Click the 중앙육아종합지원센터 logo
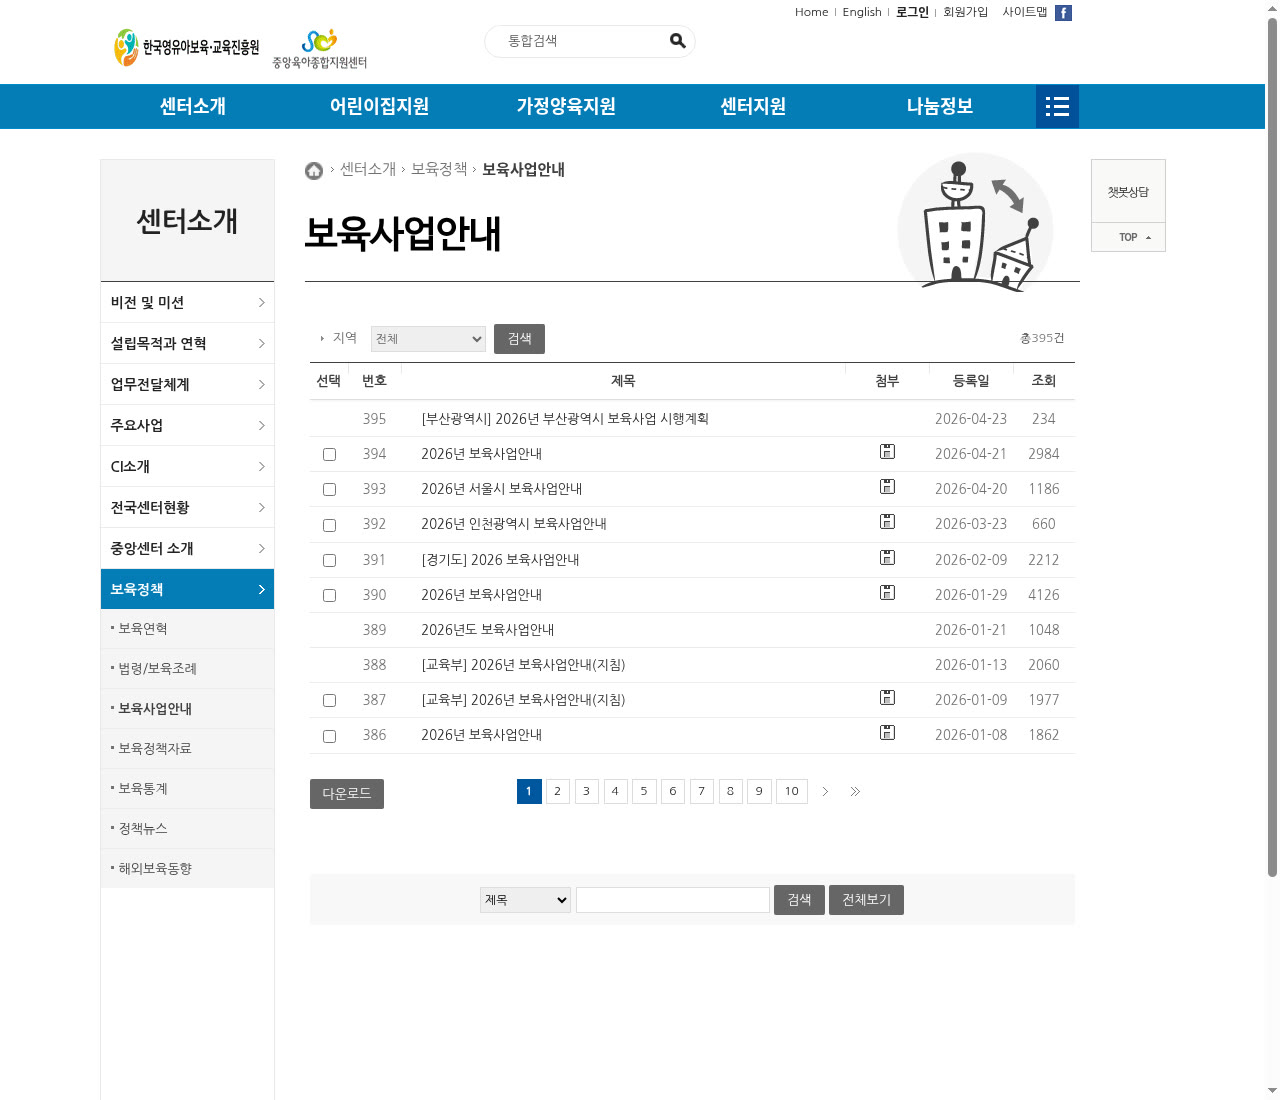Screen dimensions: 1280x1100 click(x=320, y=49)
